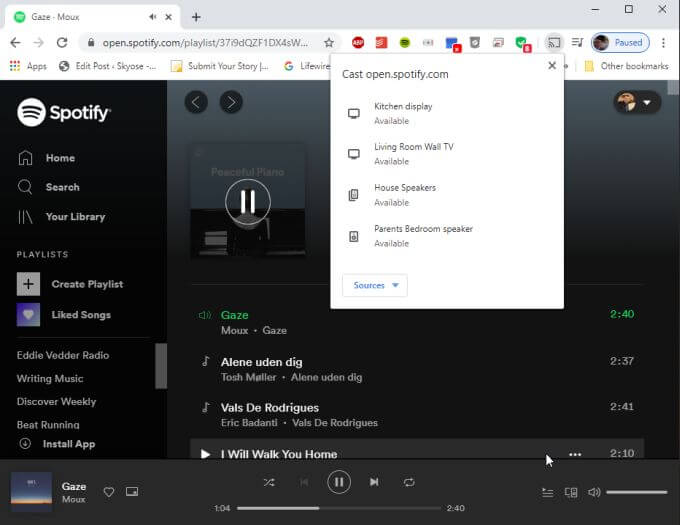Click the volume slider

coord(636,492)
